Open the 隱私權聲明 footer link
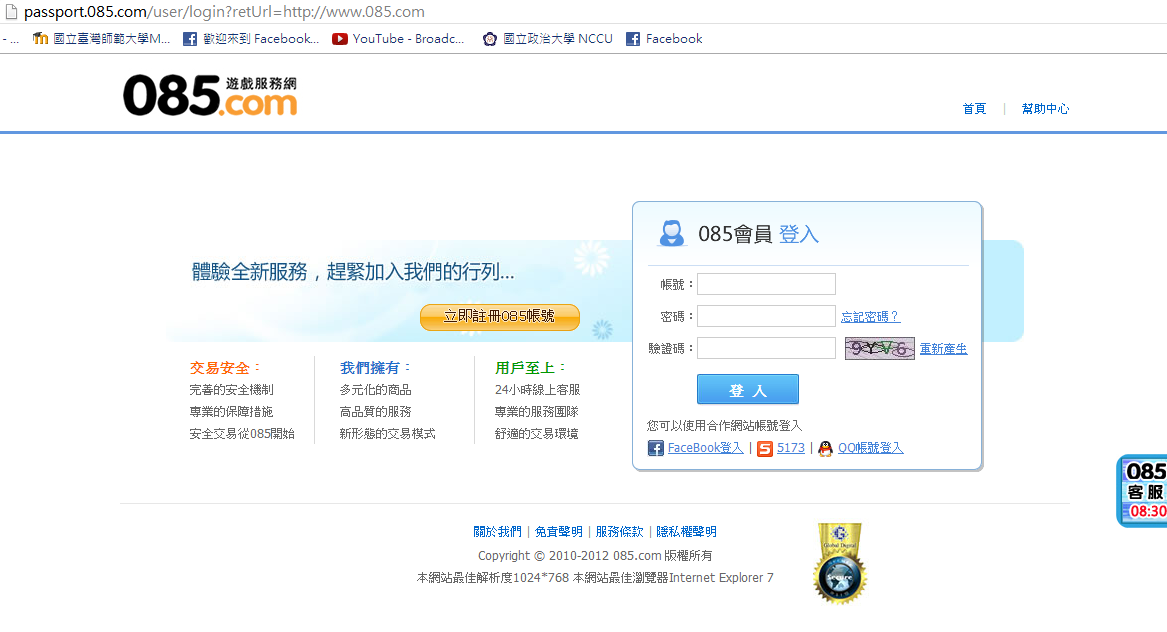The height and width of the screenshot is (632, 1167). 686,532
